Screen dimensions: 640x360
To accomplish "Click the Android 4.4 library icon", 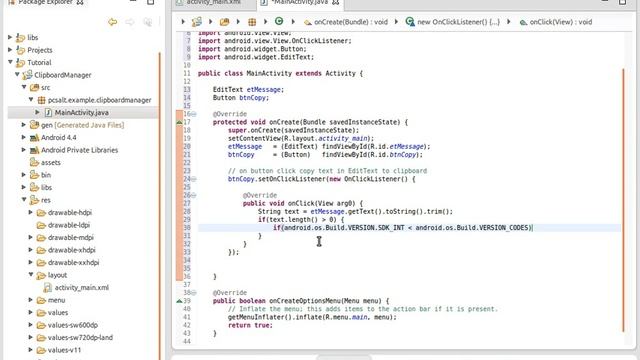I will click(x=34, y=138).
